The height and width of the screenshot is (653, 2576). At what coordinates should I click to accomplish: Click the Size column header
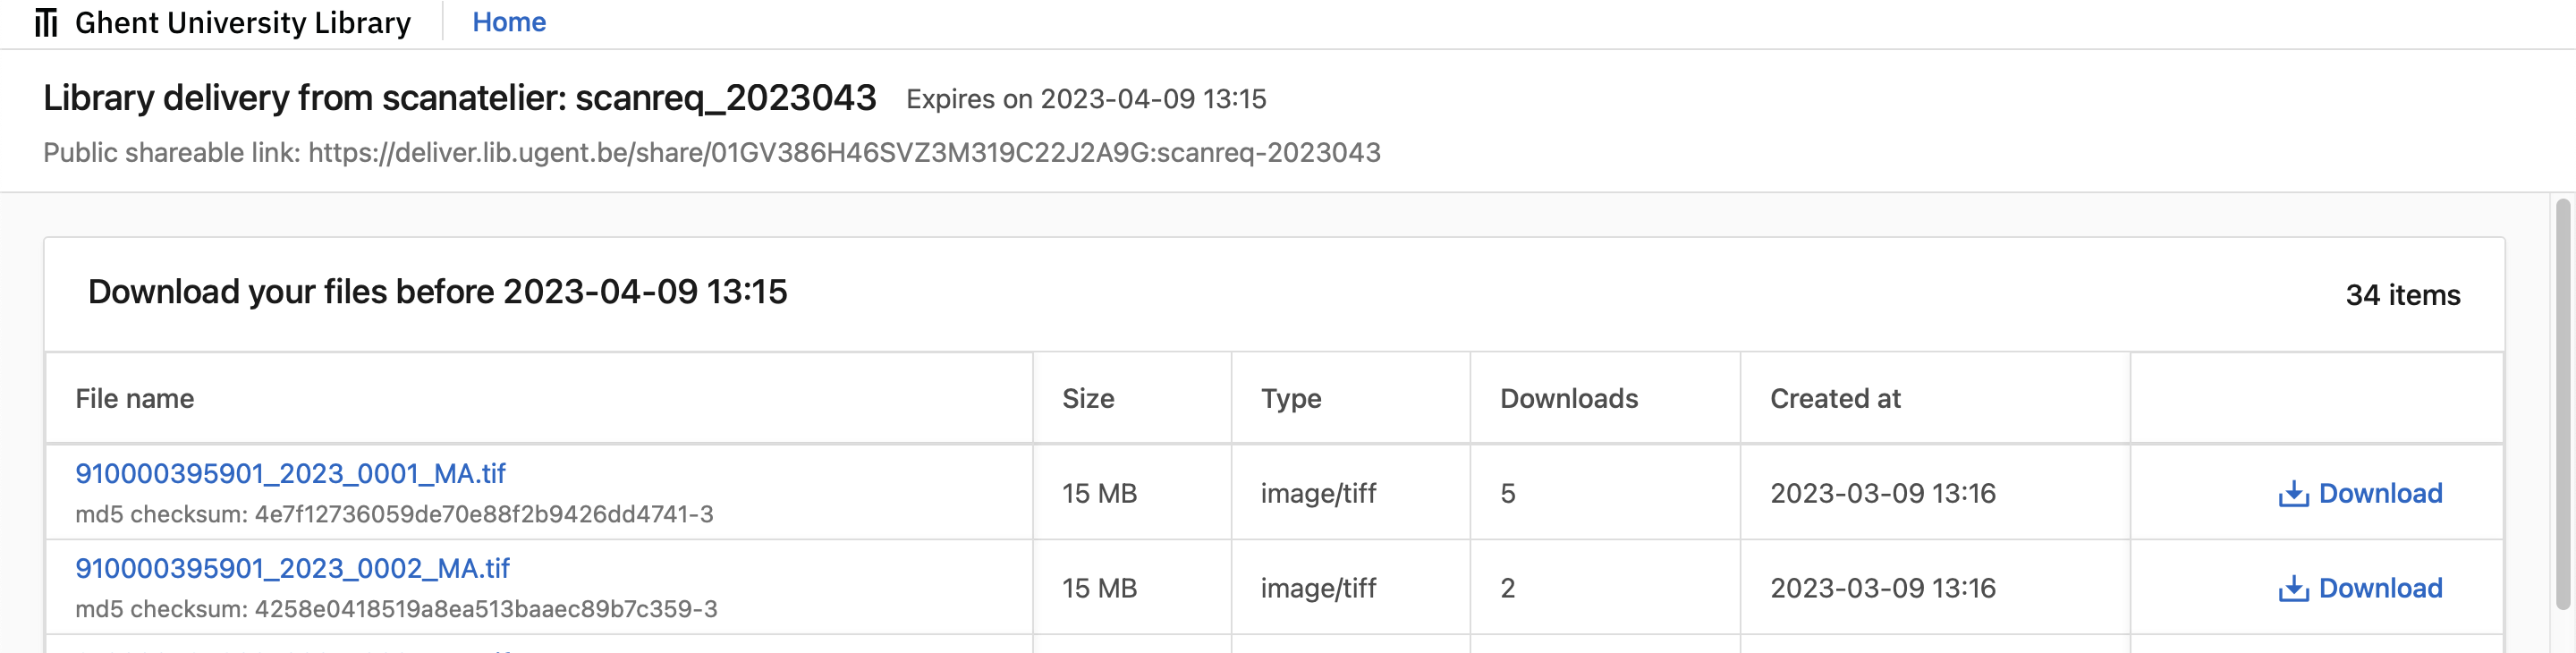coord(1088,397)
